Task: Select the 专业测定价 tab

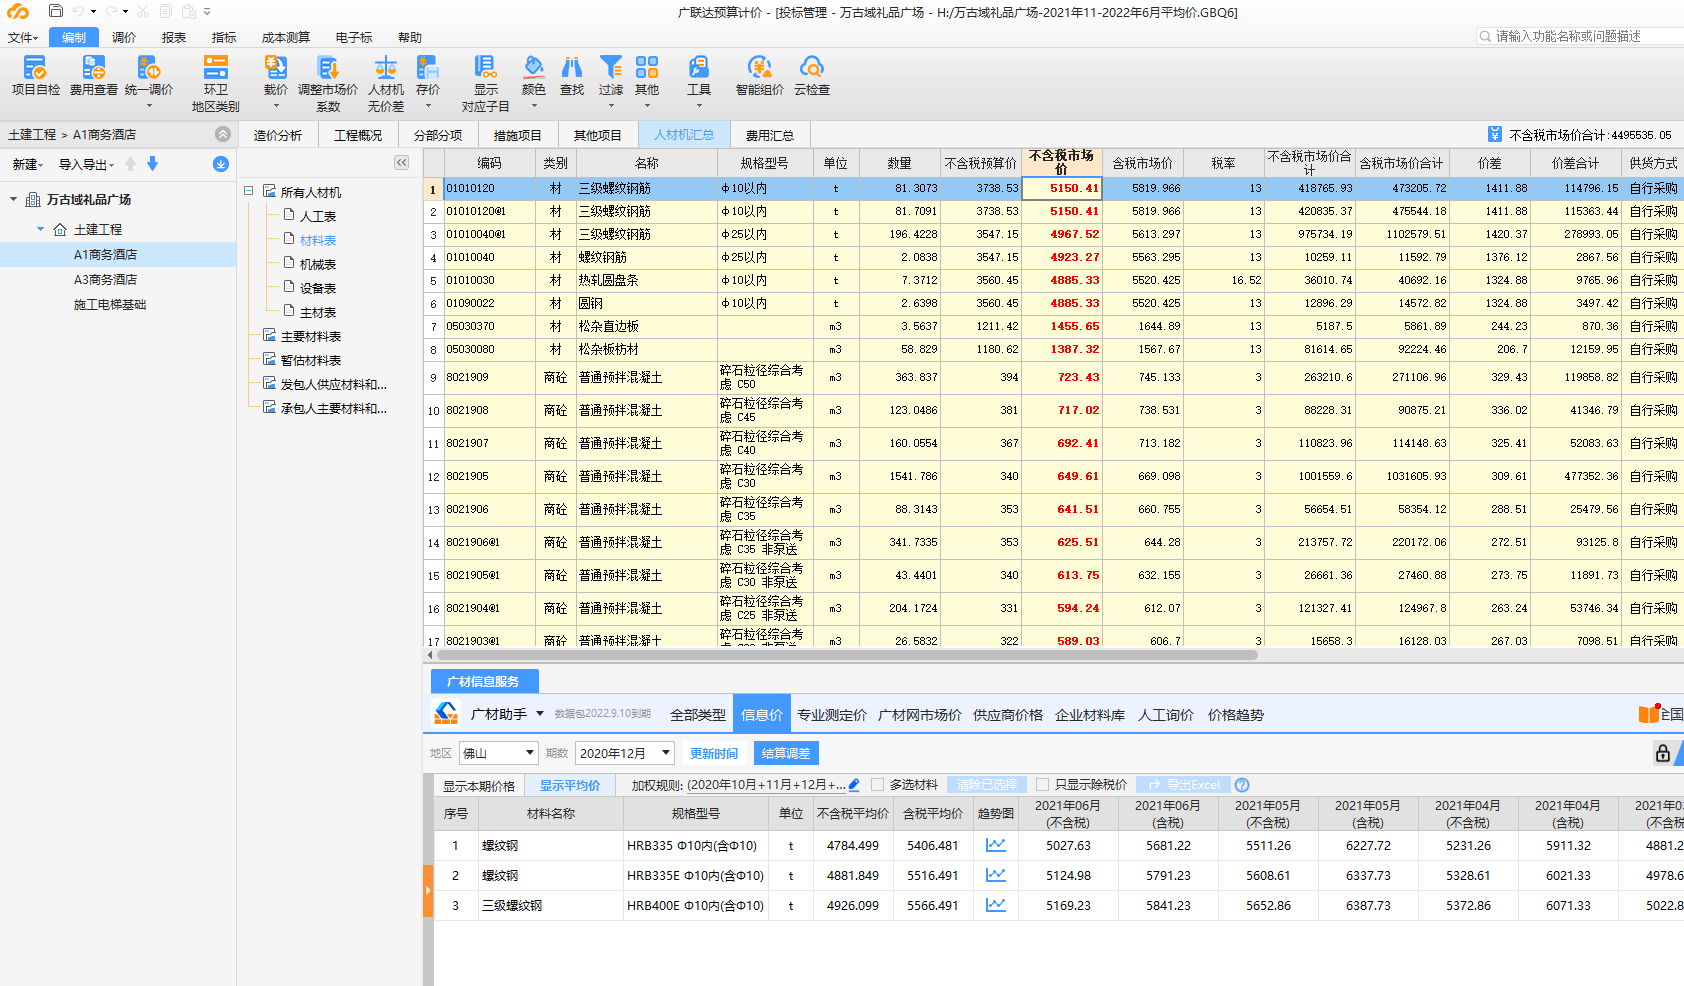Action: click(832, 714)
